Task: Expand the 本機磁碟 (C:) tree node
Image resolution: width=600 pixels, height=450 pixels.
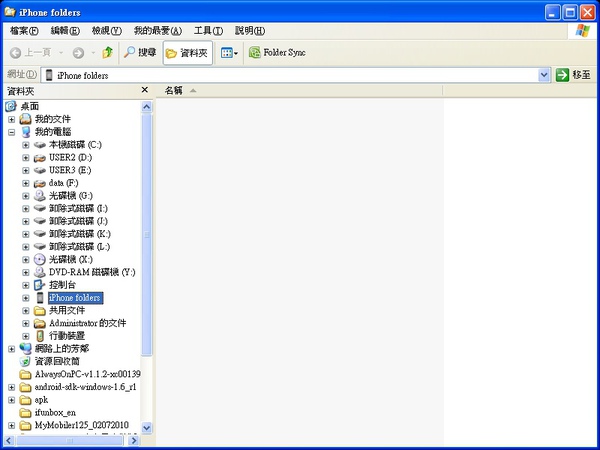Action: click(x=26, y=145)
